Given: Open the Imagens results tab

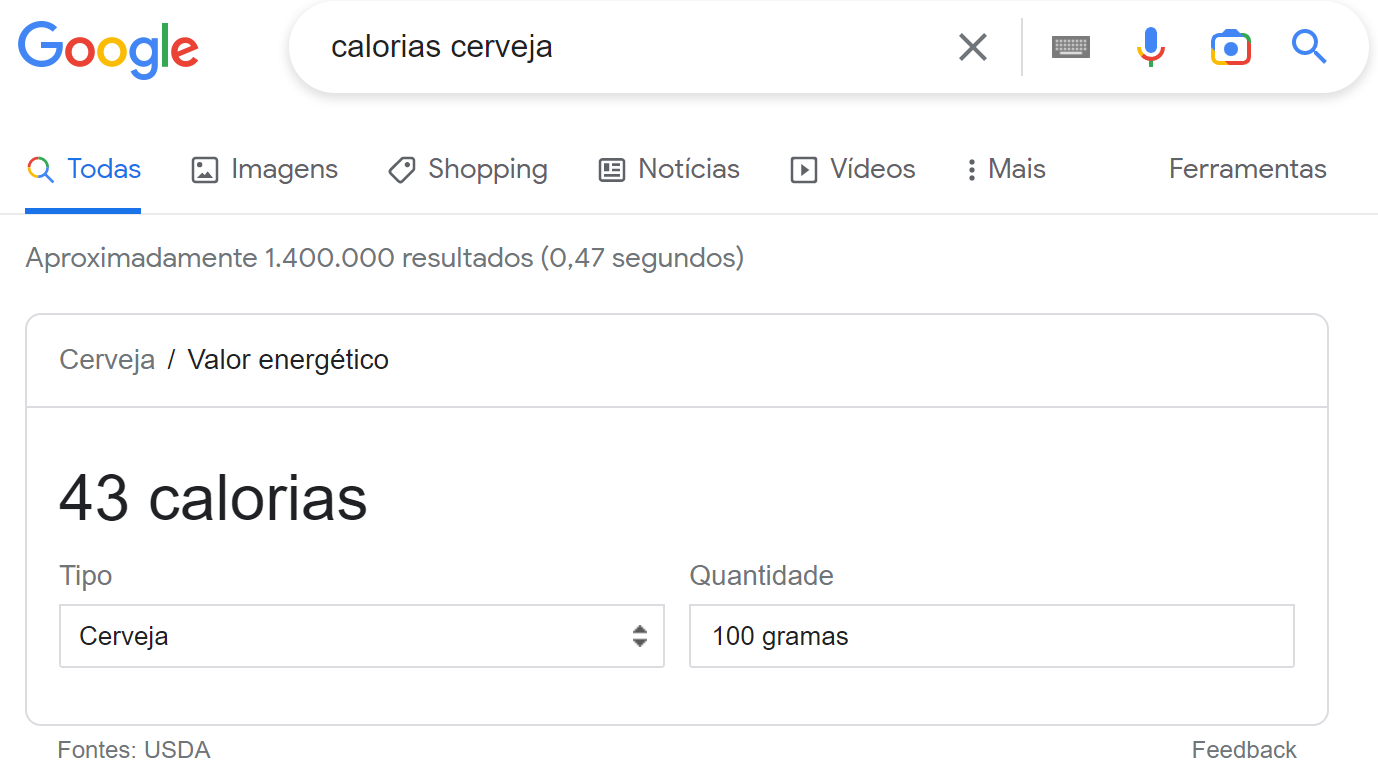Looking at the screenshot, I should (265, 170).
